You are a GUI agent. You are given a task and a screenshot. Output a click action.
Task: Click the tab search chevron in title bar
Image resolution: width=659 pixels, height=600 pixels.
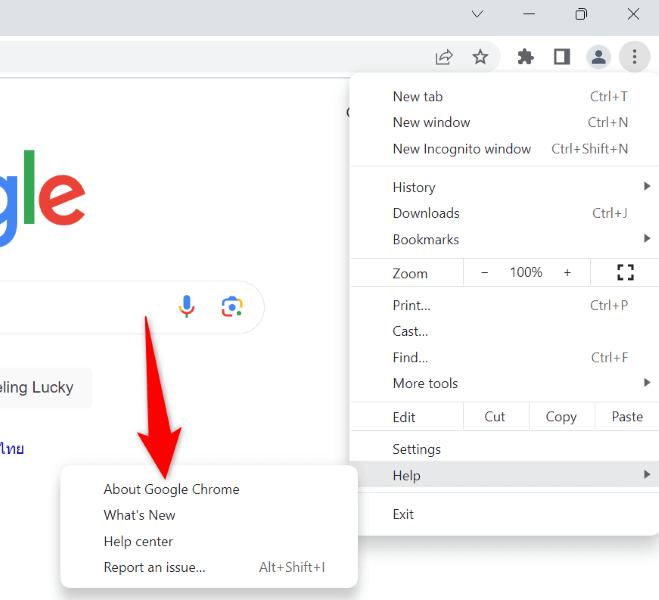point(477,14)
